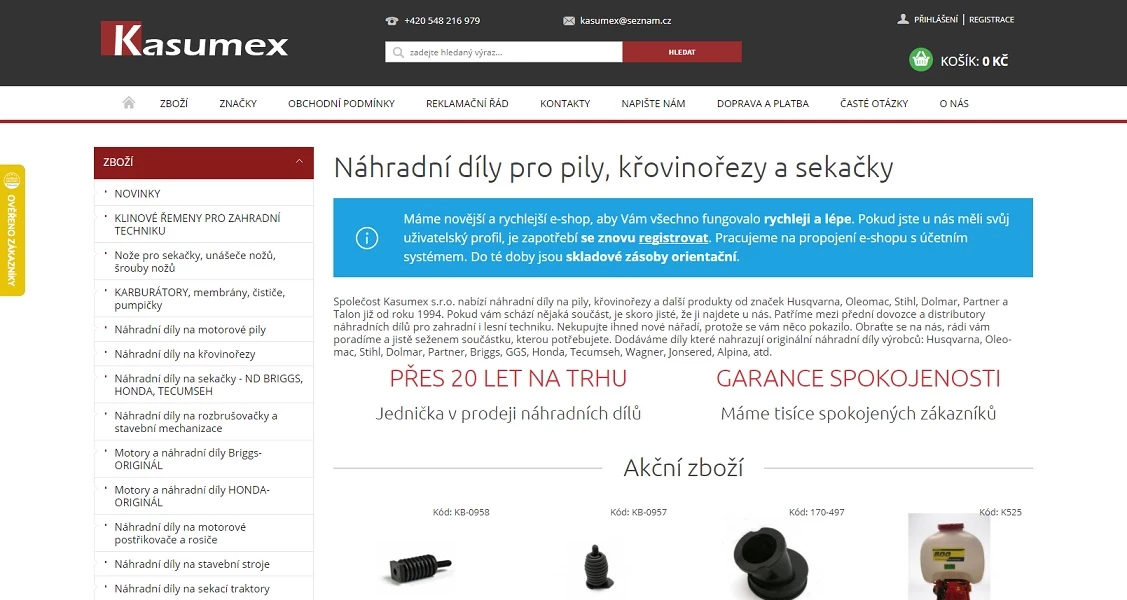The width and height of the screenshot is (1127, 600).
Task: Click the red Hledat button
Action: 682,52
